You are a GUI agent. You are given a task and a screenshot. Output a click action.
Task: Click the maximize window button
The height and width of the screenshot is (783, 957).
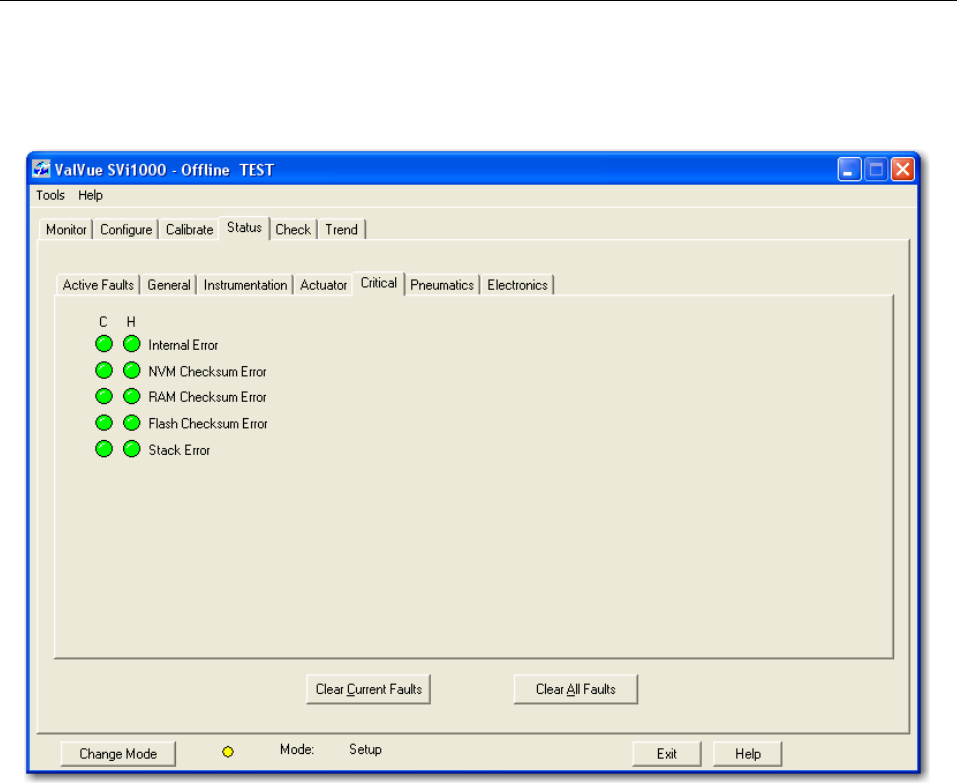[876, 169]
